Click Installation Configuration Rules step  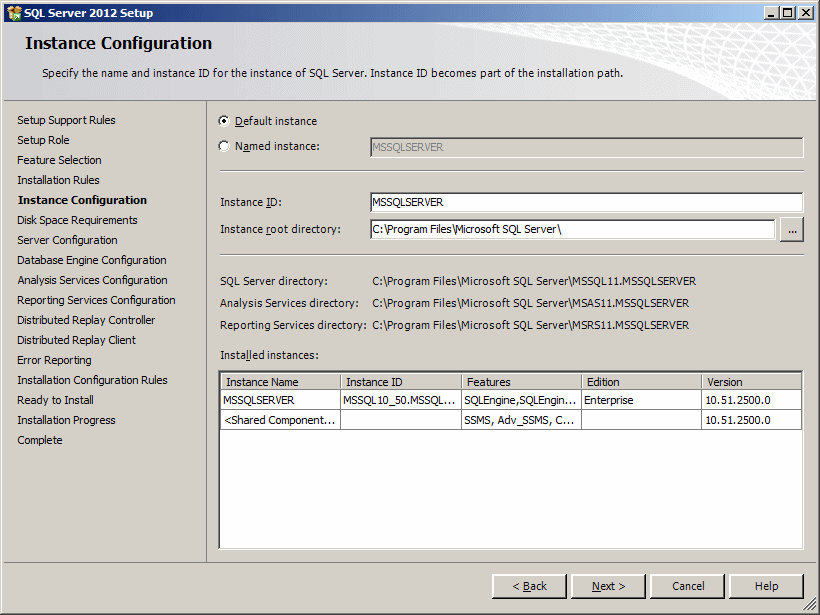coord(92,380)
